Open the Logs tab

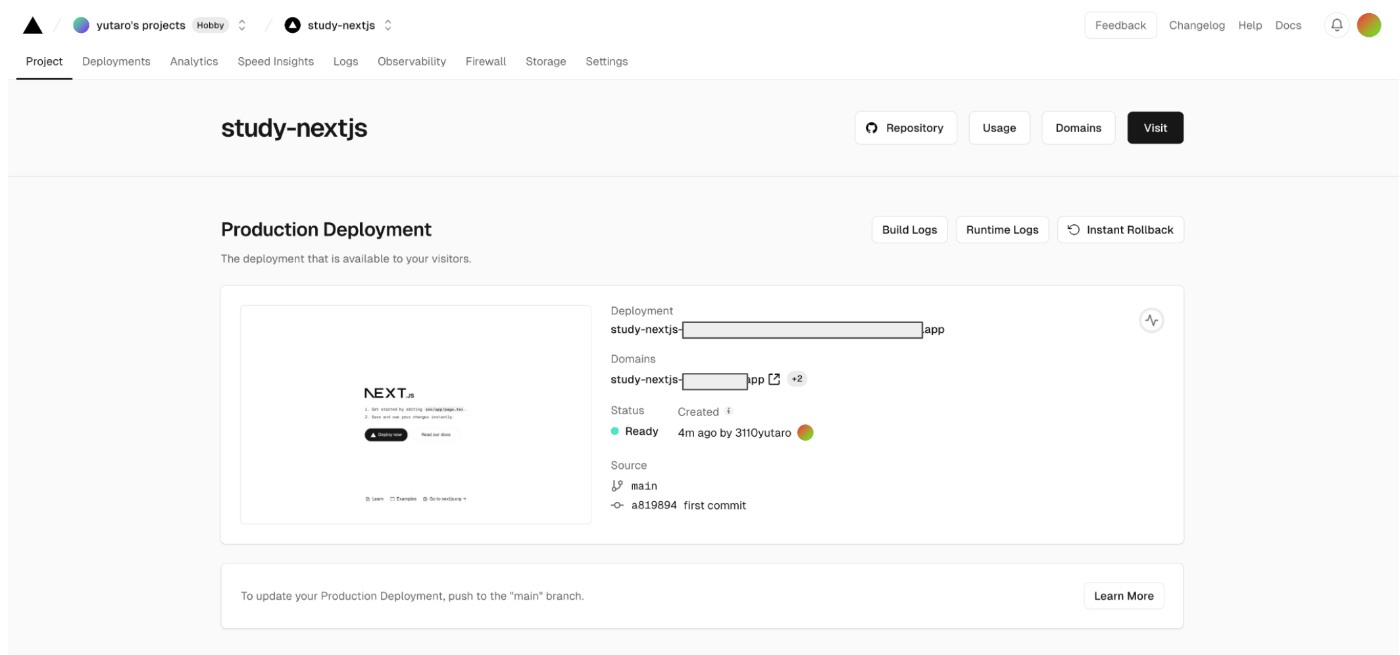[x=346, y=61]
